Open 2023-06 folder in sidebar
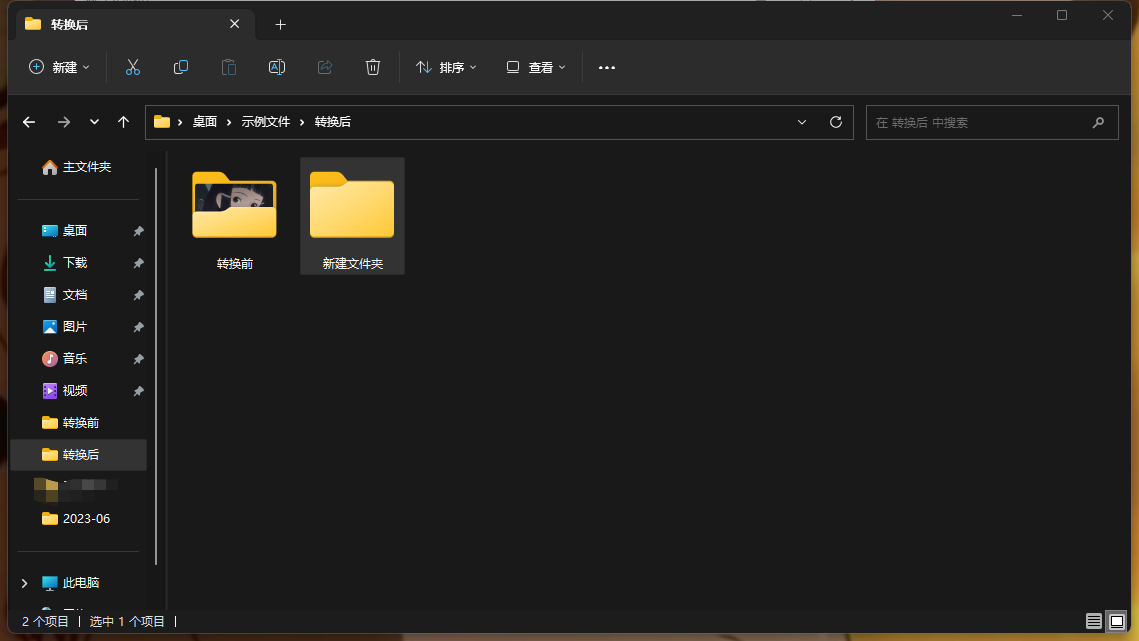 [x=86, y=519]
